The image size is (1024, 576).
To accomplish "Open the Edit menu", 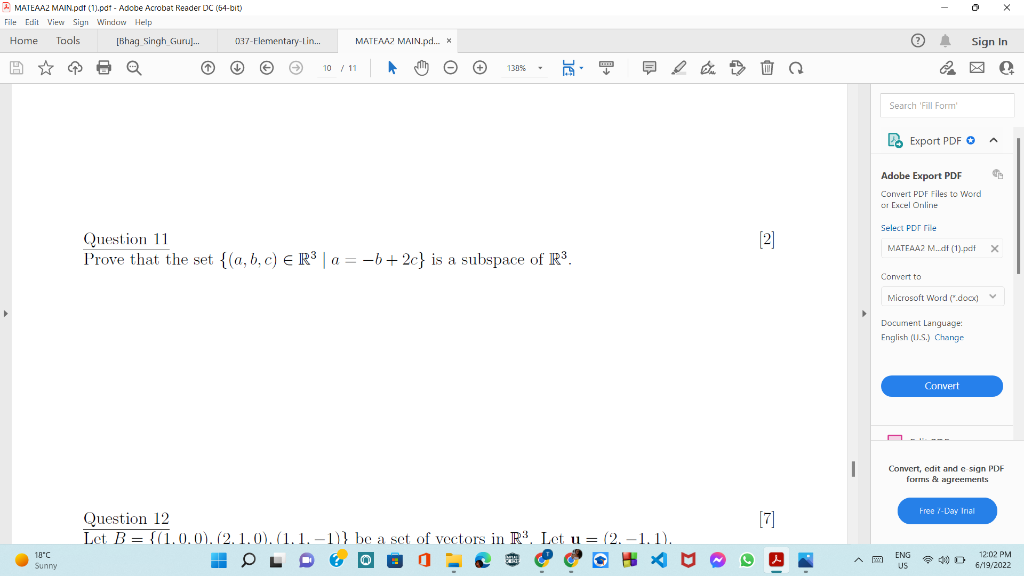I will (x=32, y=21).
